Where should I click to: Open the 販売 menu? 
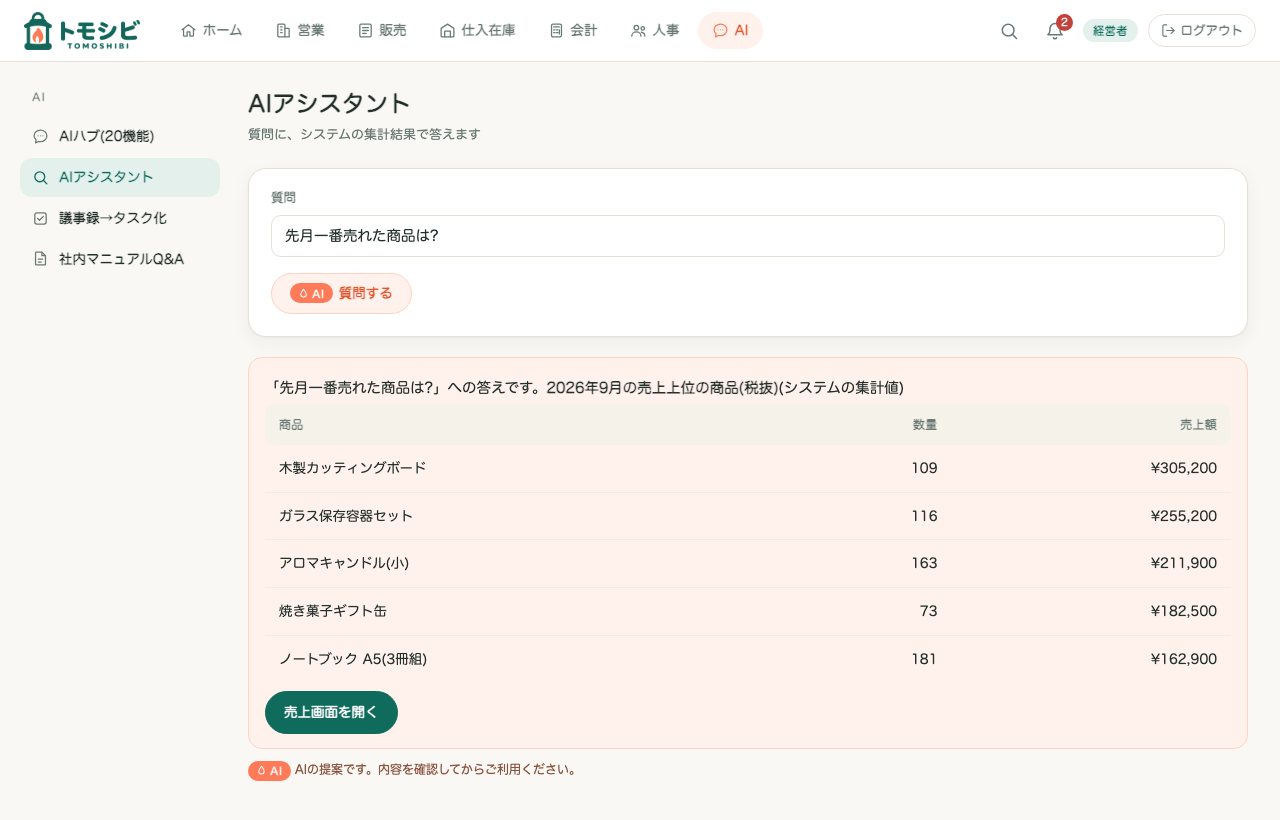pos(382,31)
